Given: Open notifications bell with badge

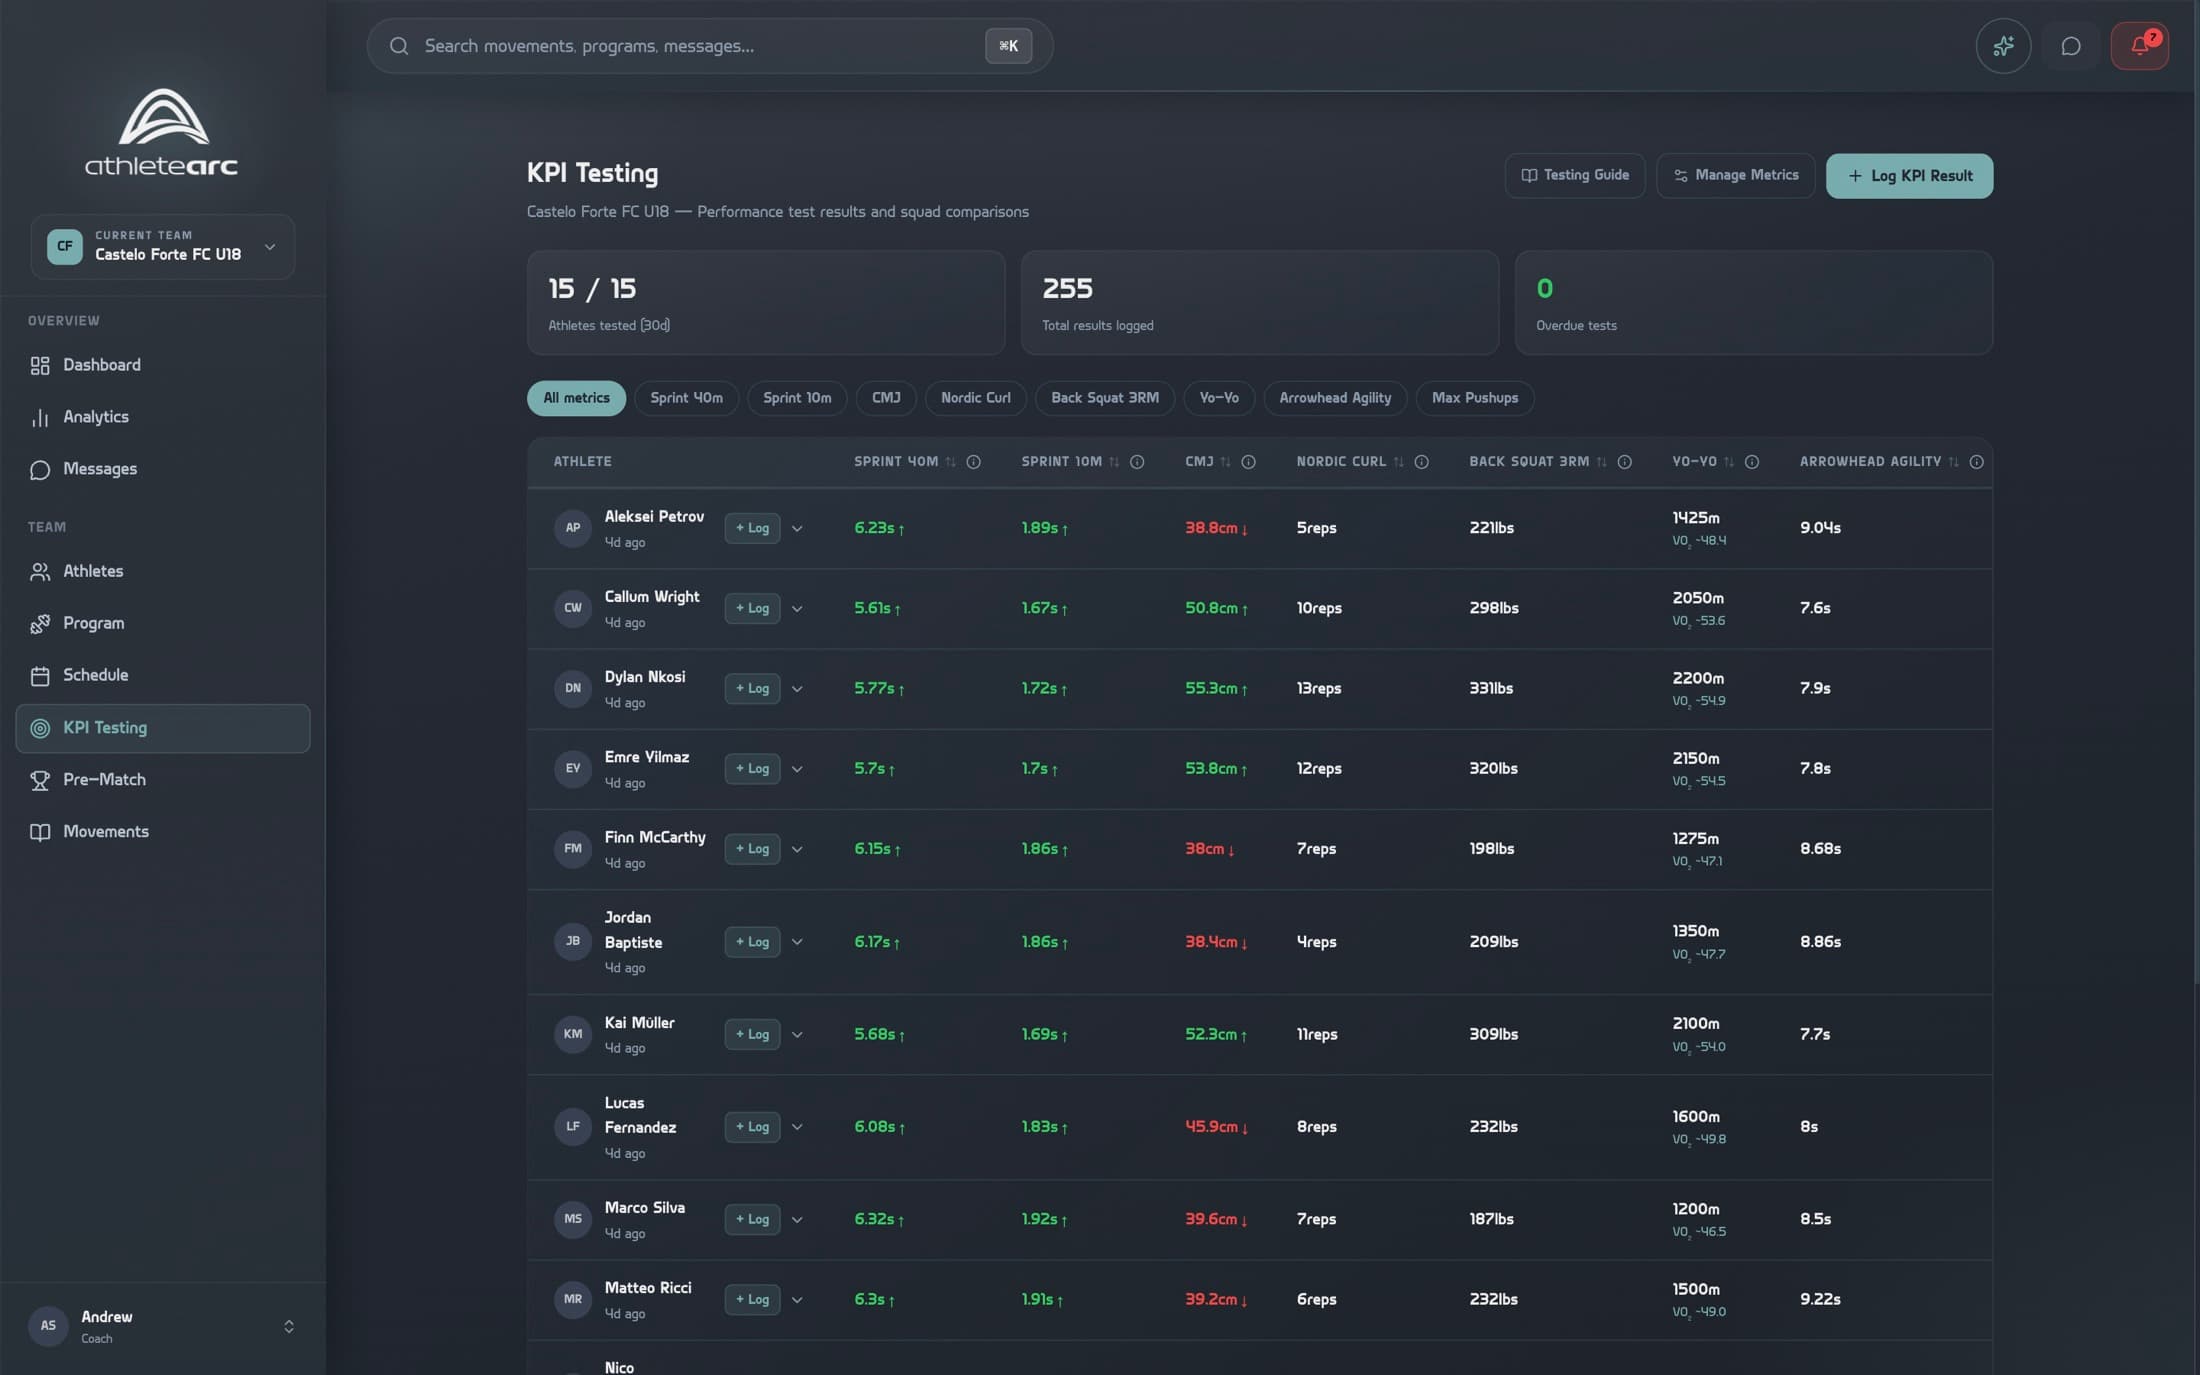Looking at the screenshot, I should 2139,46.
